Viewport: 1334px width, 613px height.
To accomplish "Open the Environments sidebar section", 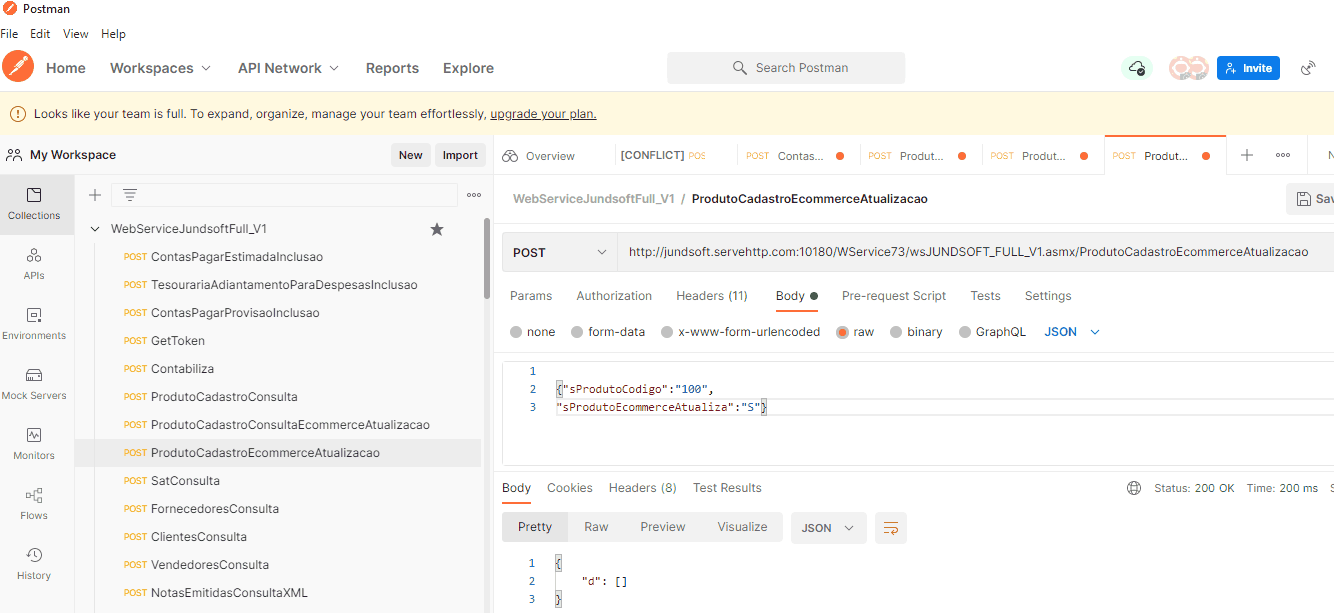I will point(34,324).
